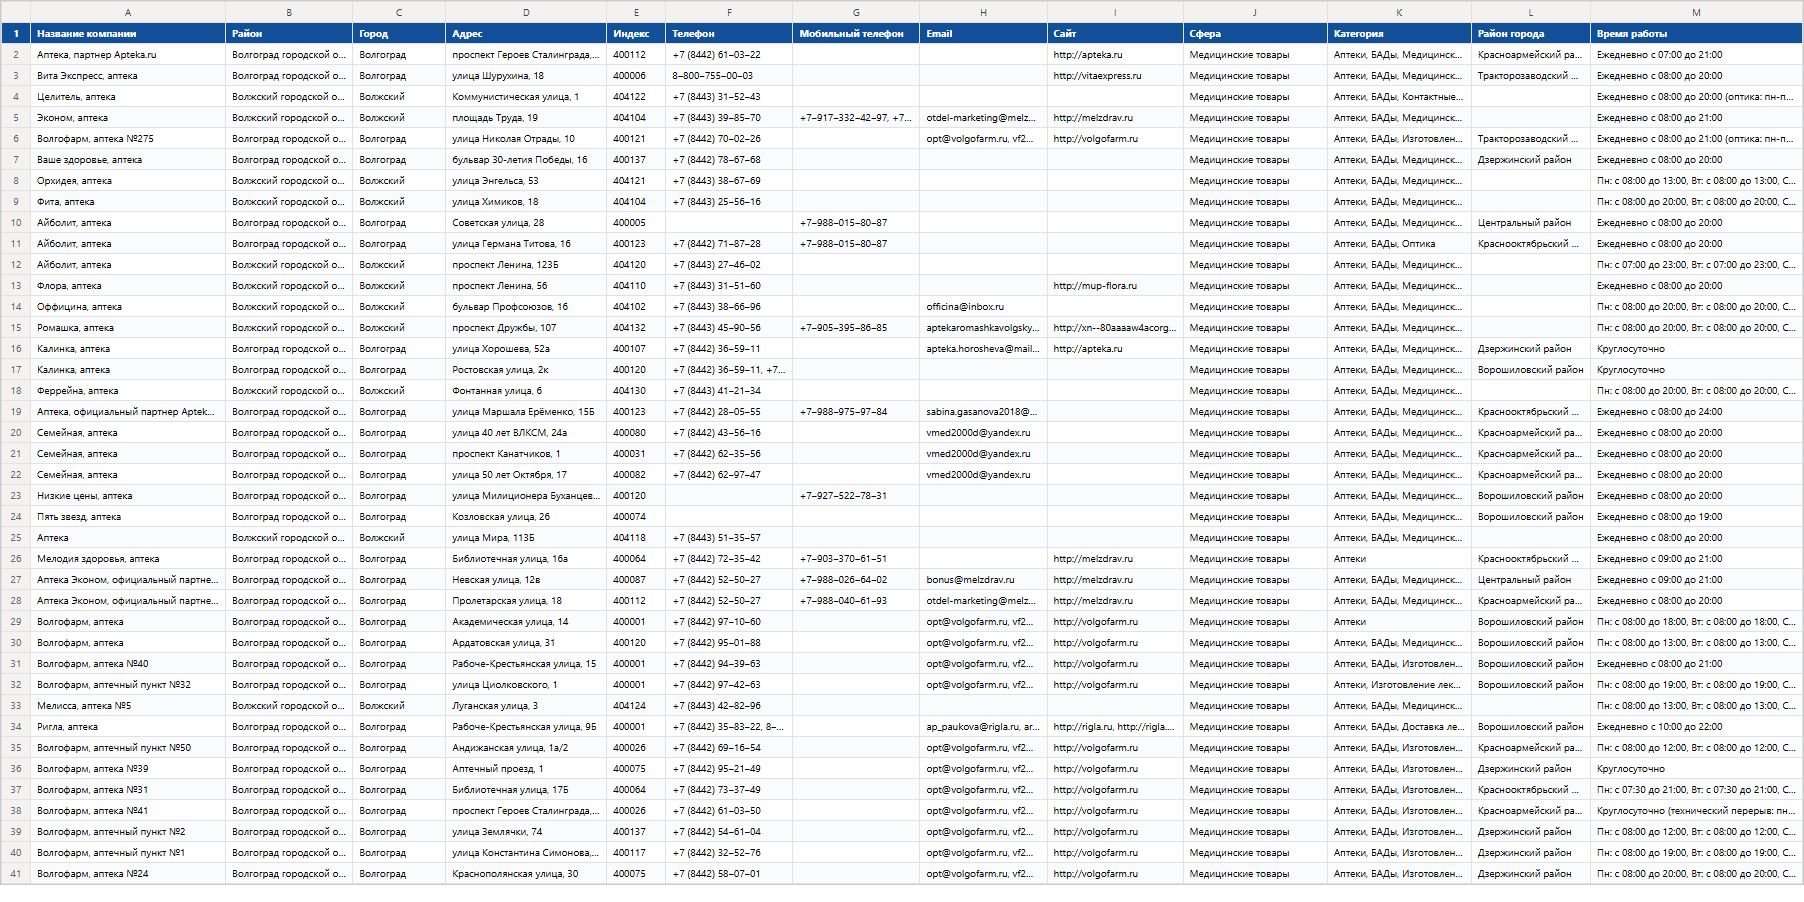The height and width of the screenshot is (902, 1804).
Task: Open http://apteka.ru link in 'Калинка, аптека' row
Action: [x=1088, y=349]
